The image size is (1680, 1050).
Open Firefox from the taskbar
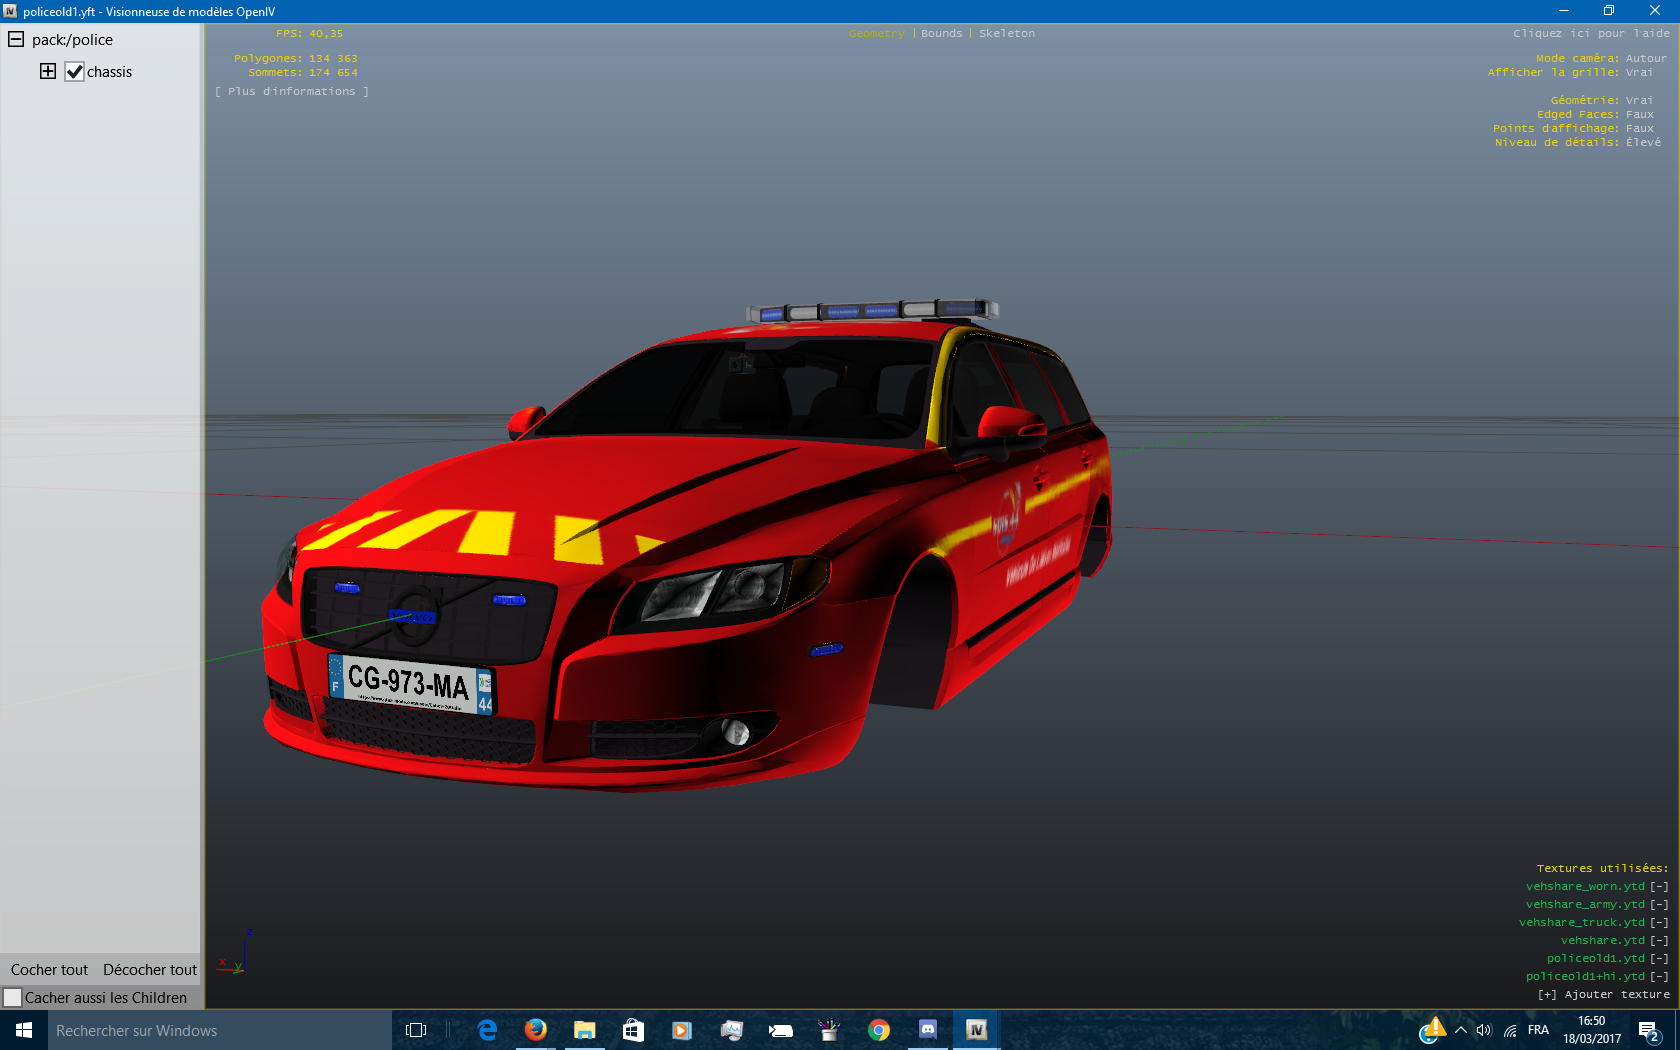click(536, 1030)
